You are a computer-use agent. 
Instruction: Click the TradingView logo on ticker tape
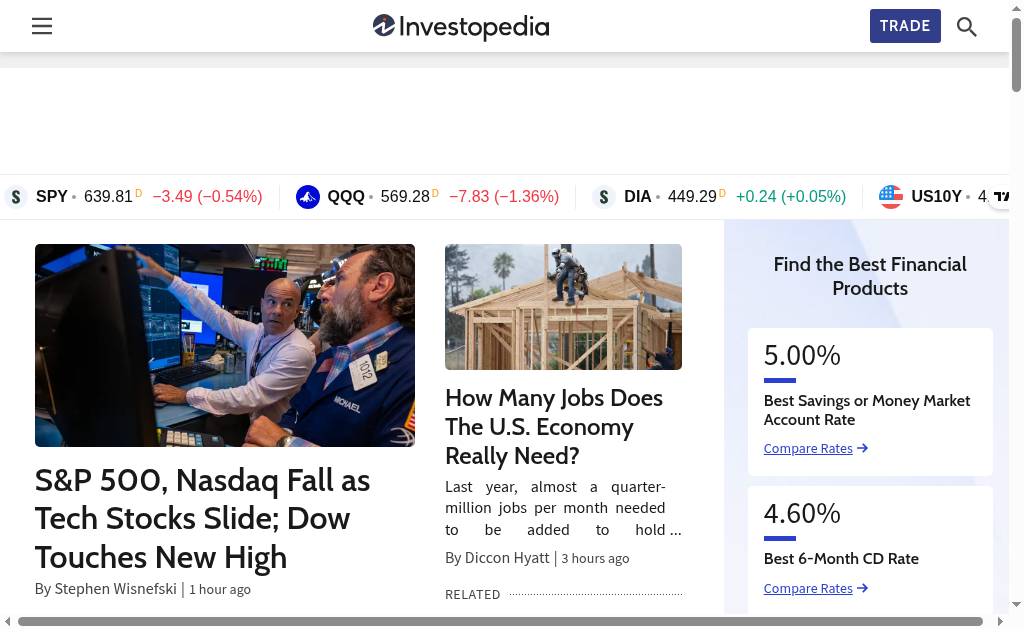(1000, 196)
